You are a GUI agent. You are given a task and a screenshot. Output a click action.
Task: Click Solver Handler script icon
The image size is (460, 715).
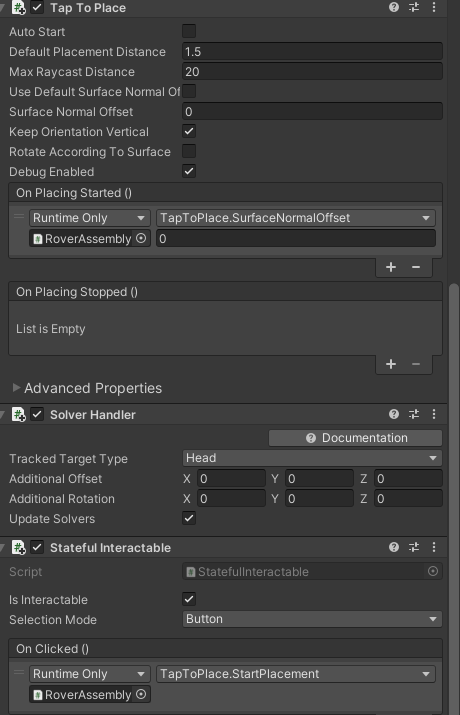(18, 414)
